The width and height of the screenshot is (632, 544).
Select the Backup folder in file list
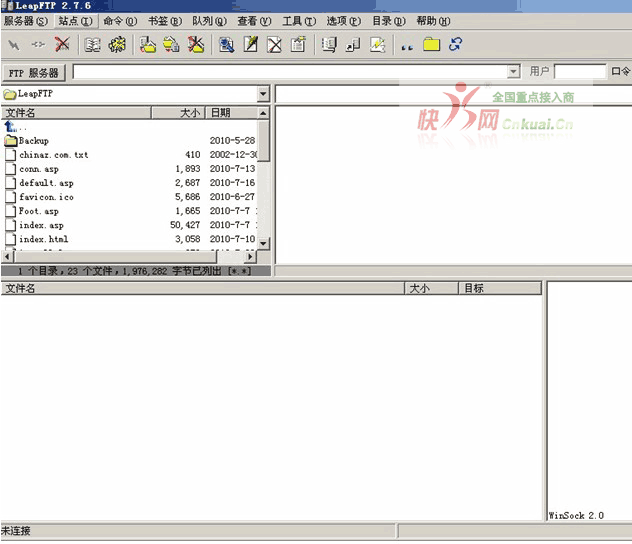(33, 141)
